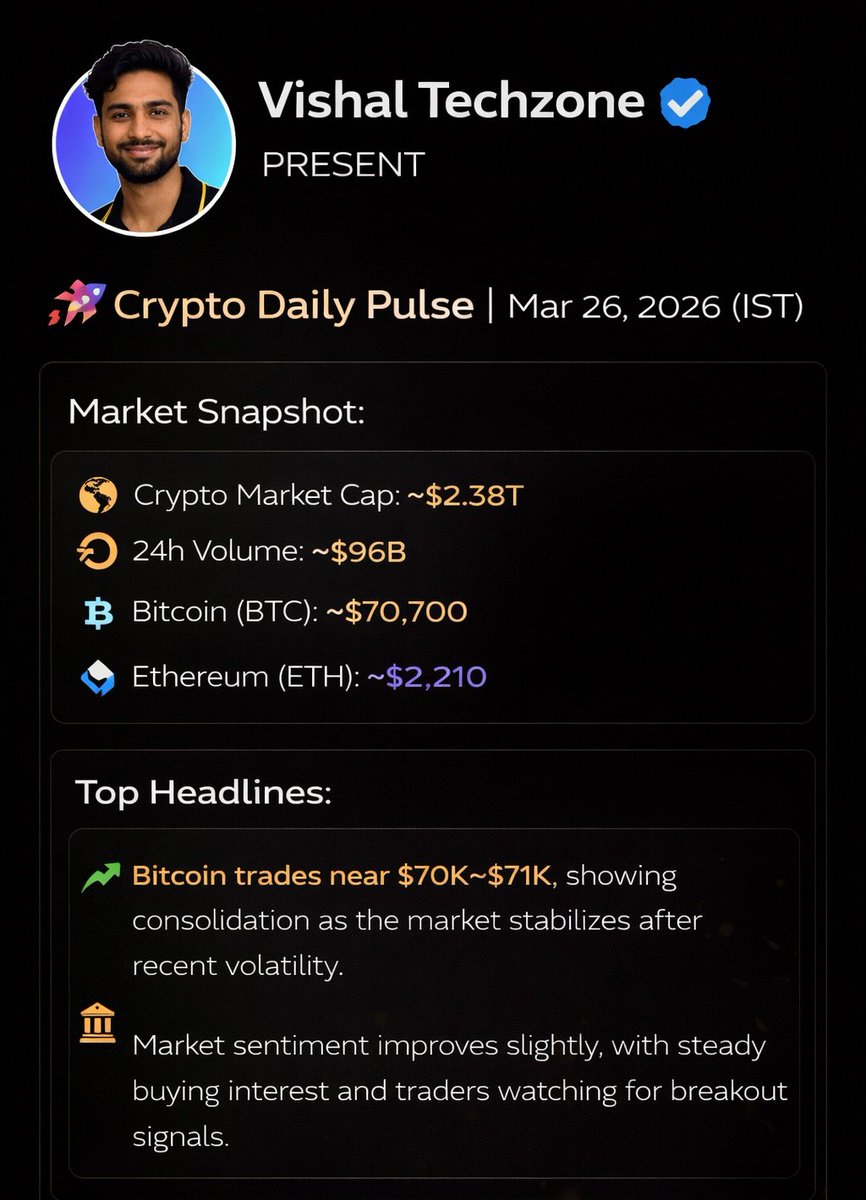This screenshot has height=1200, width=866.
Task: Click the PRESENT label under the name
Action: 343,164
